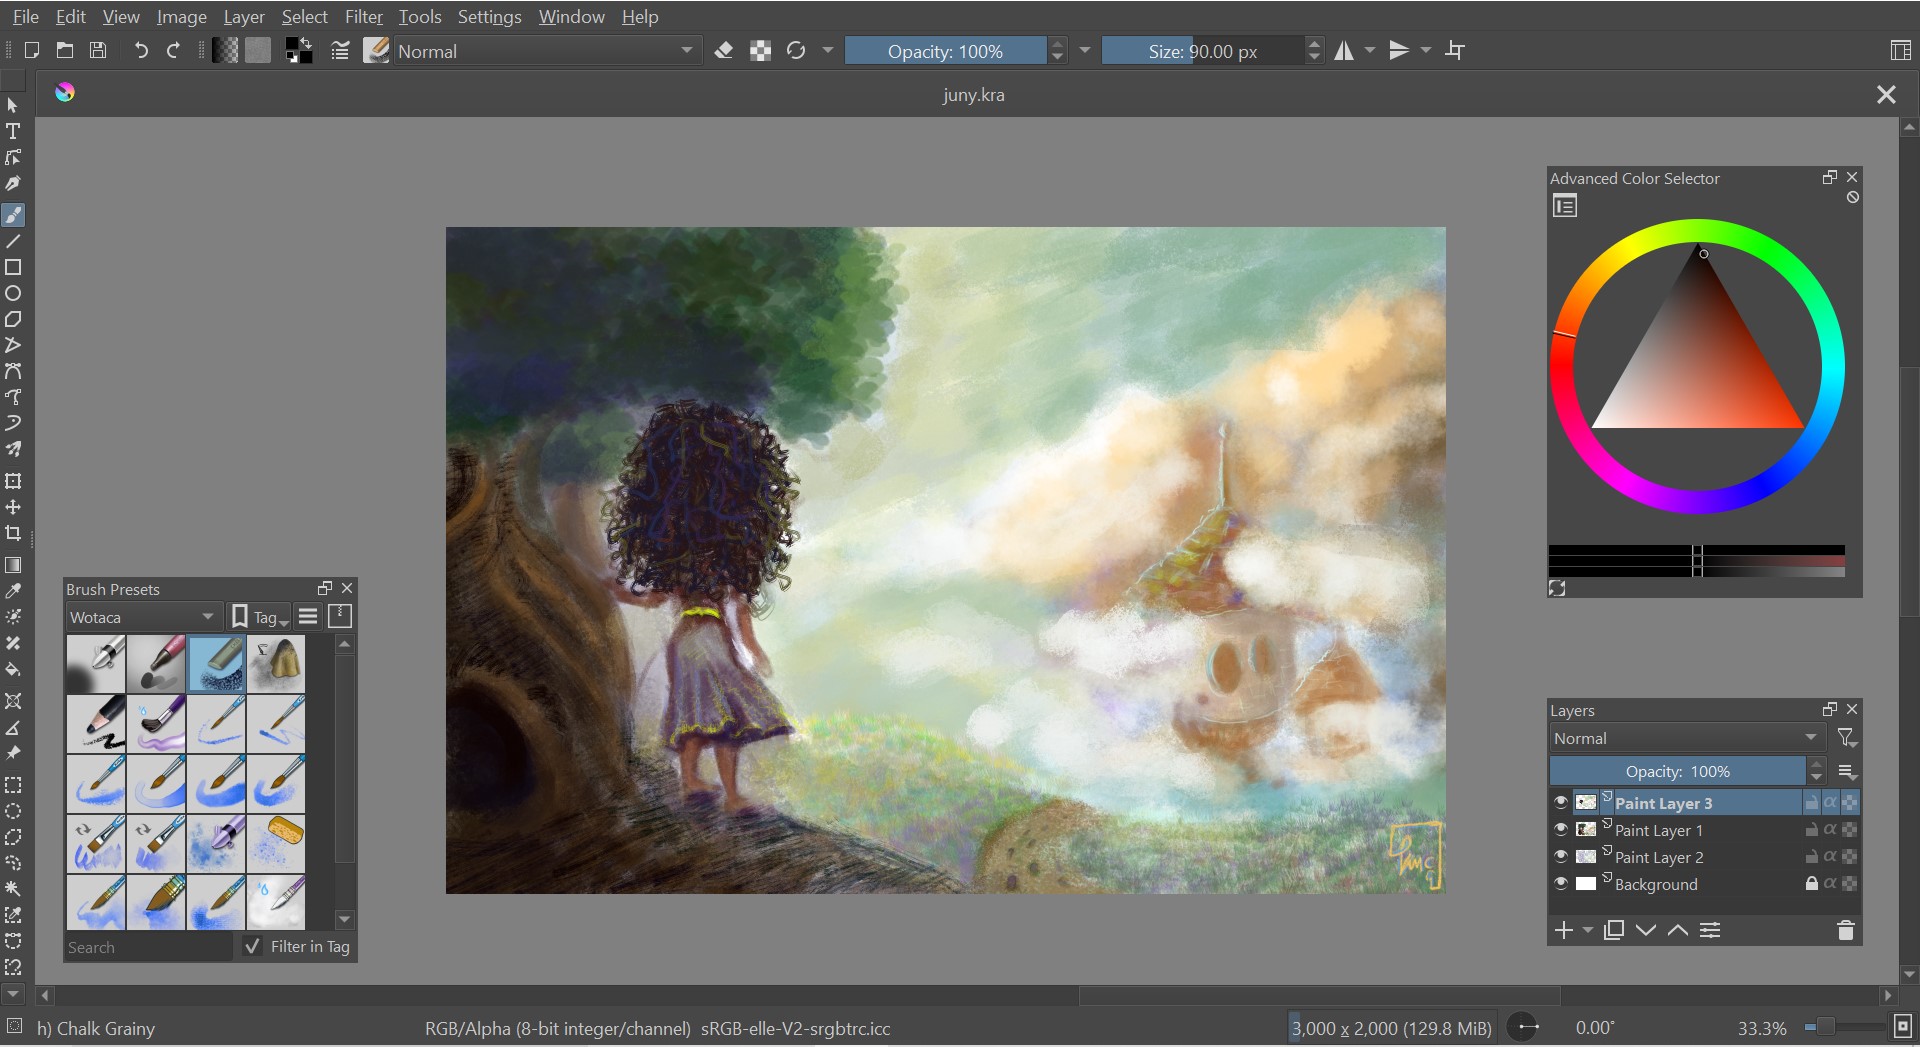Open an existing file from toolbar
This screenshot has height=1047, width=1920.
tap(65, 50)
